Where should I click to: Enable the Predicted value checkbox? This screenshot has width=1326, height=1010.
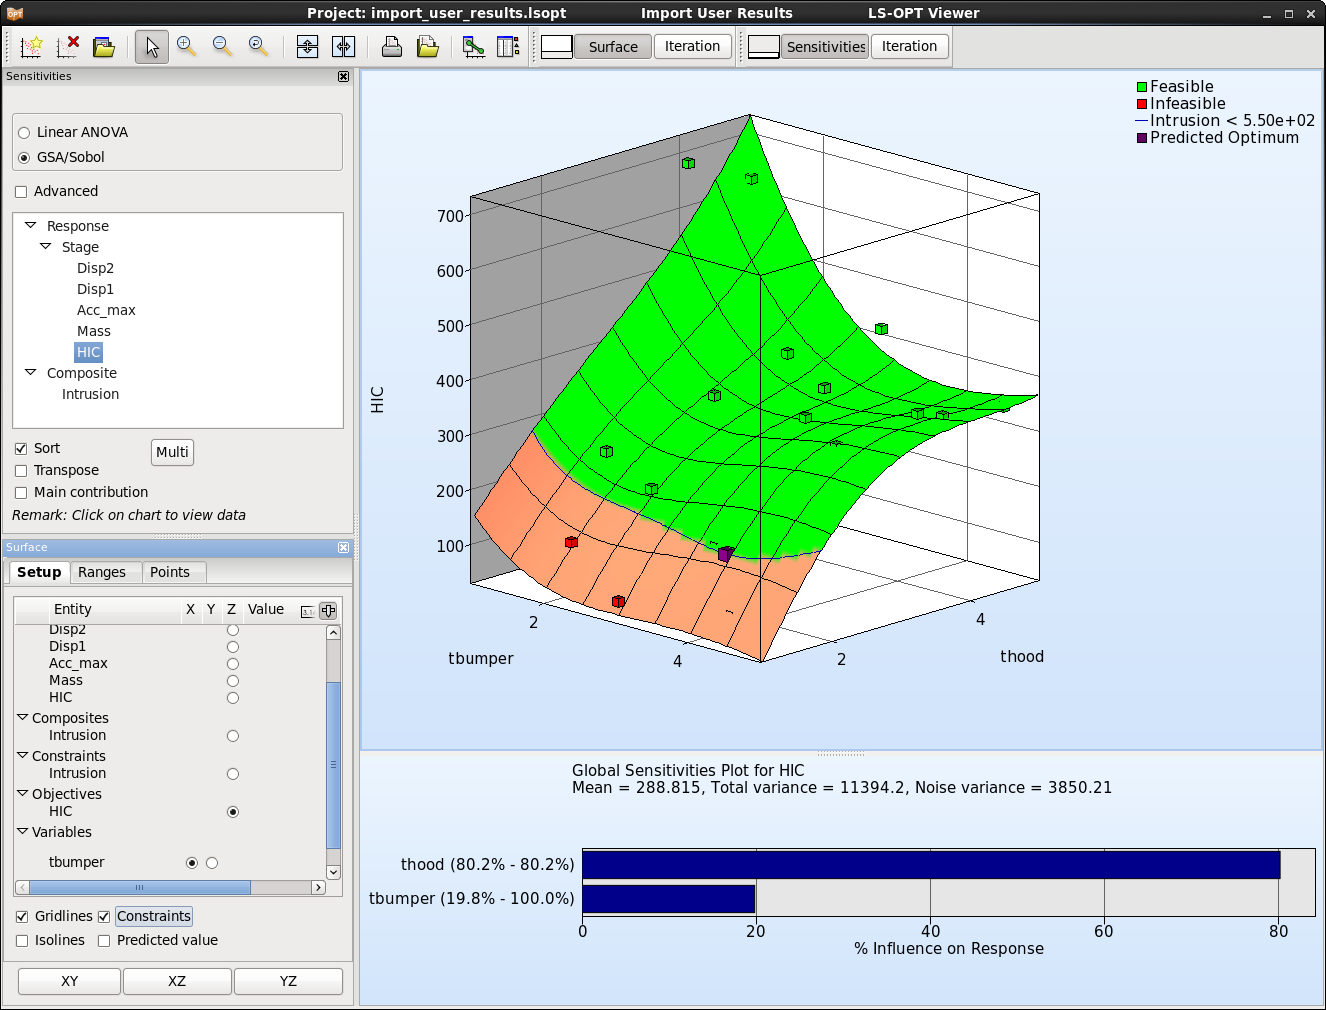[104, 940]
